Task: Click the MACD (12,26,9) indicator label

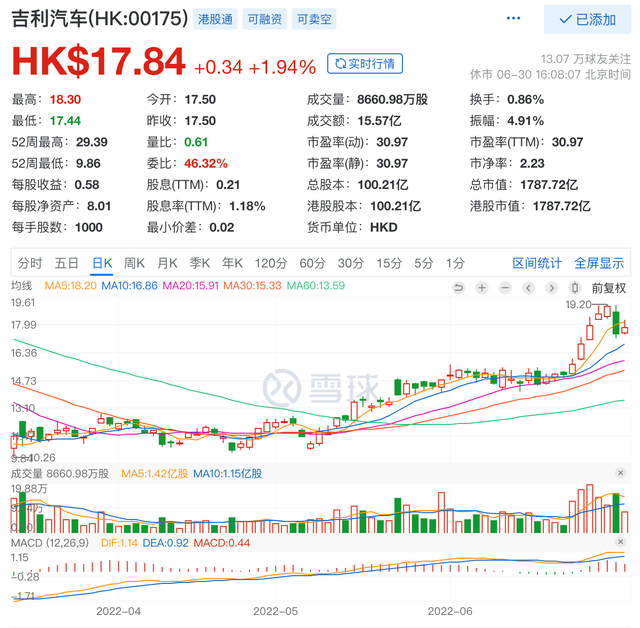Action: (50, 543)
